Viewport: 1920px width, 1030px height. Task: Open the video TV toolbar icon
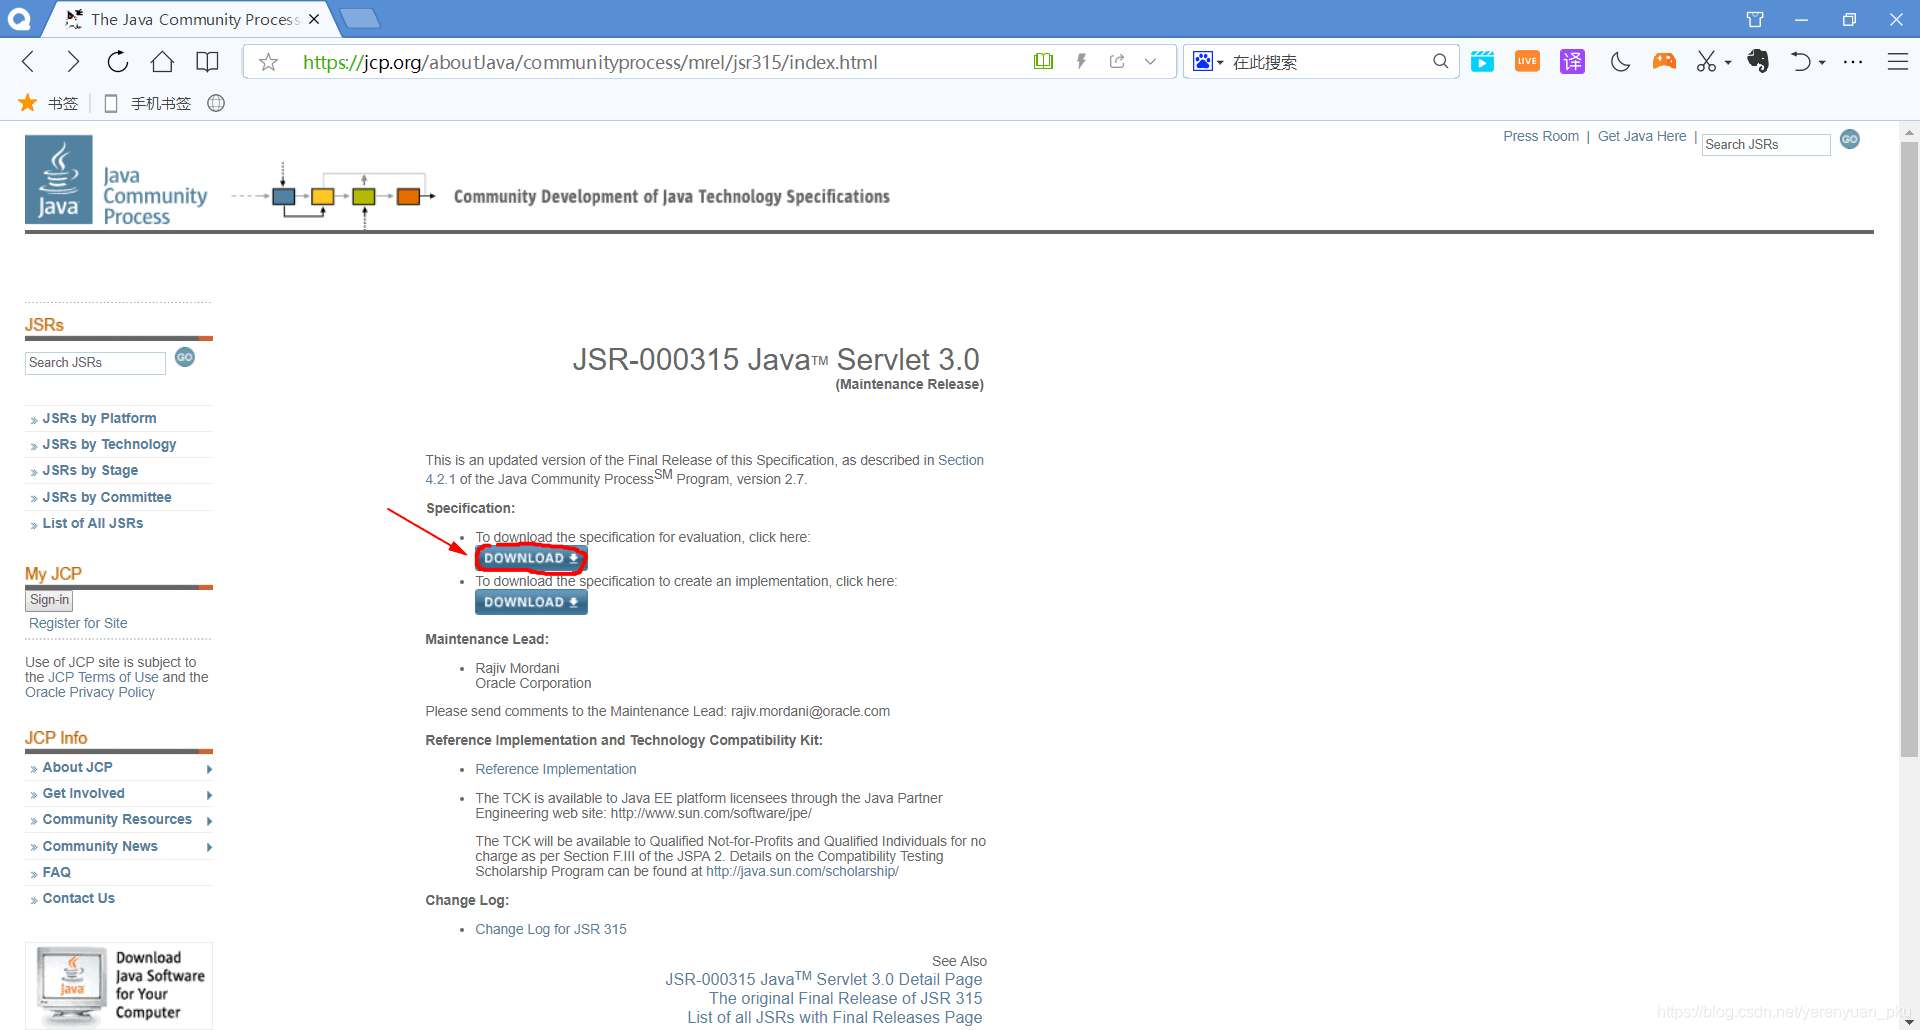[1483, 62]
